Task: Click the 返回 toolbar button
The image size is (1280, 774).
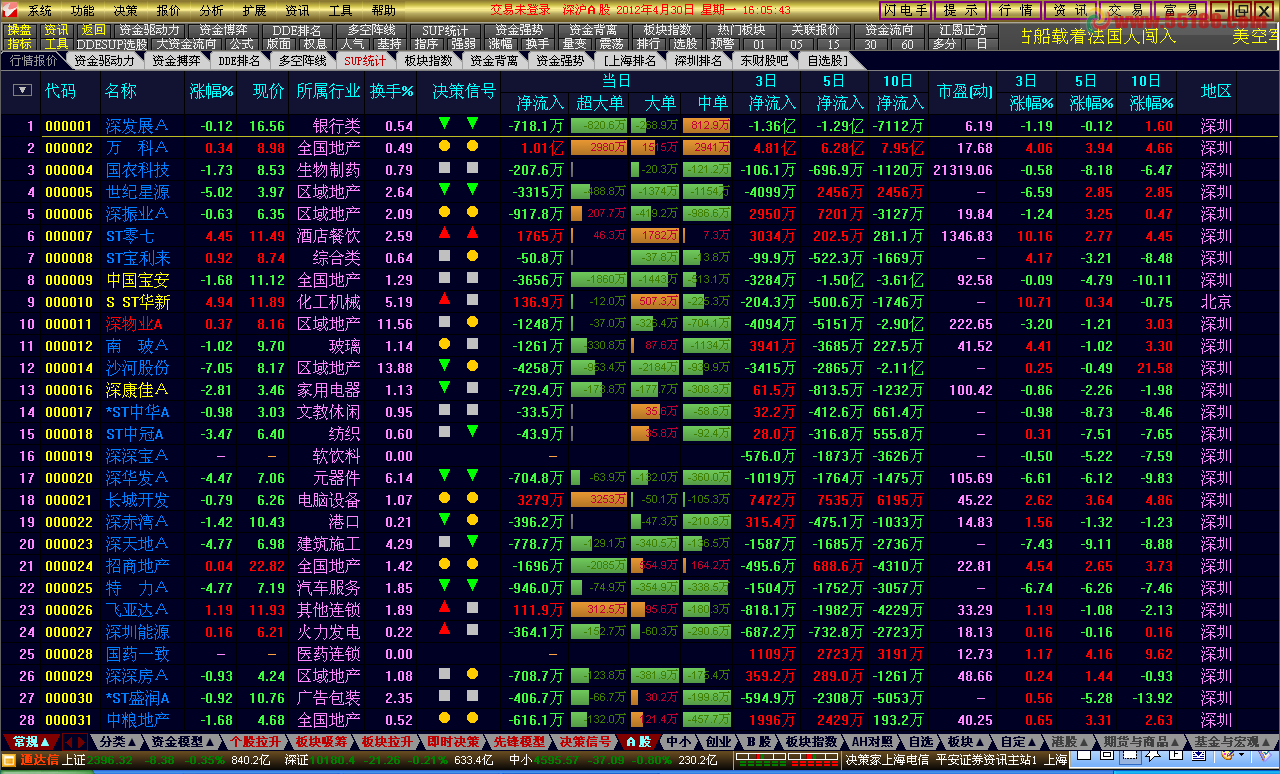Action: click(x=94, y=30)
